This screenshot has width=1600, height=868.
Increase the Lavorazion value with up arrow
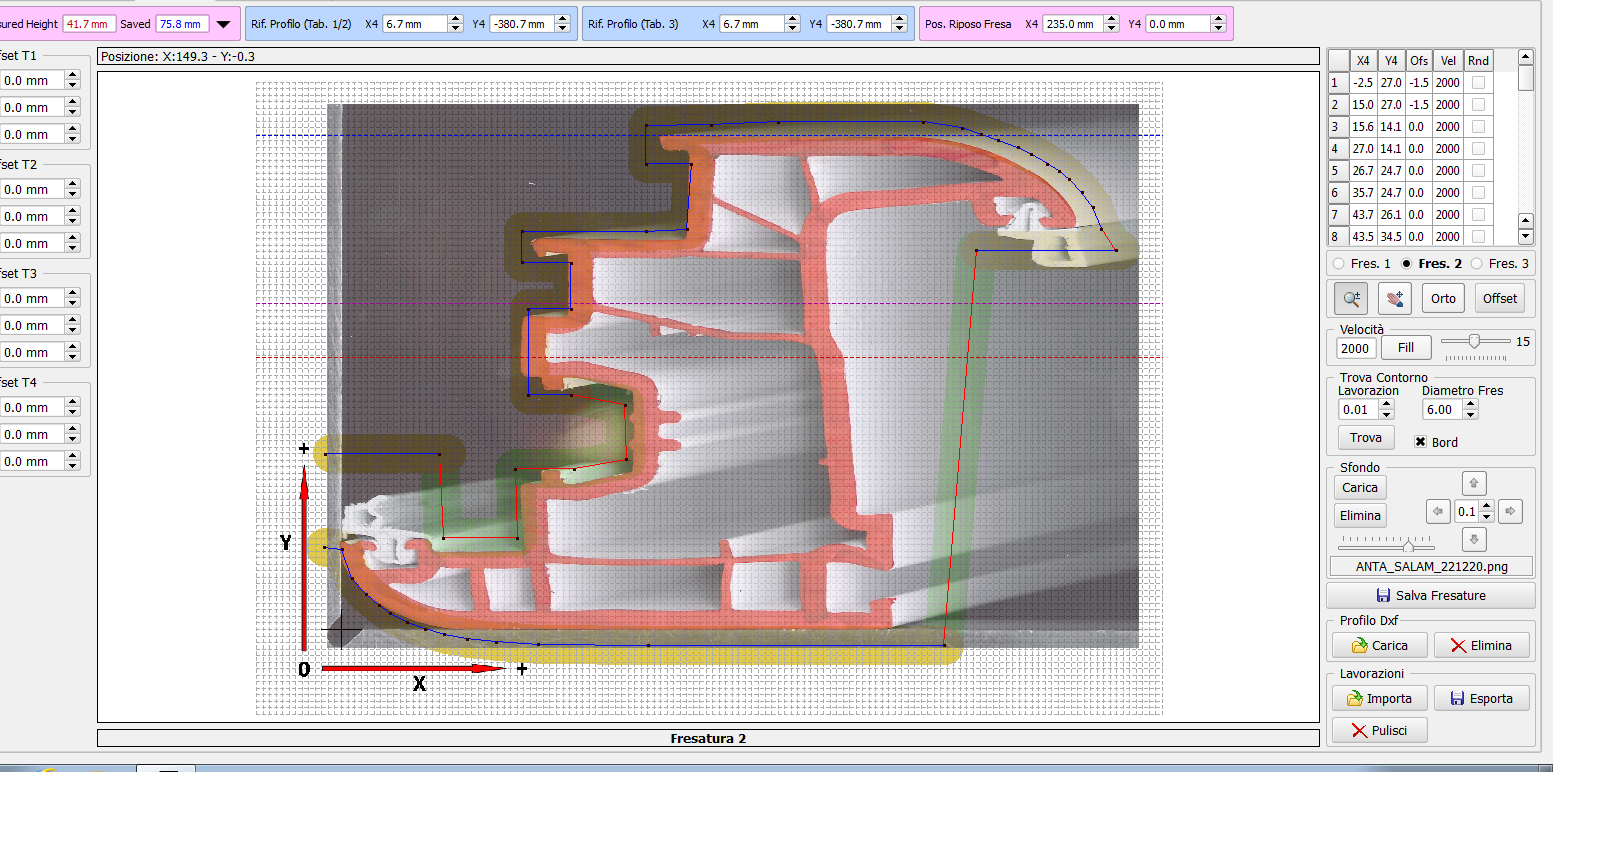[1386, 404]
